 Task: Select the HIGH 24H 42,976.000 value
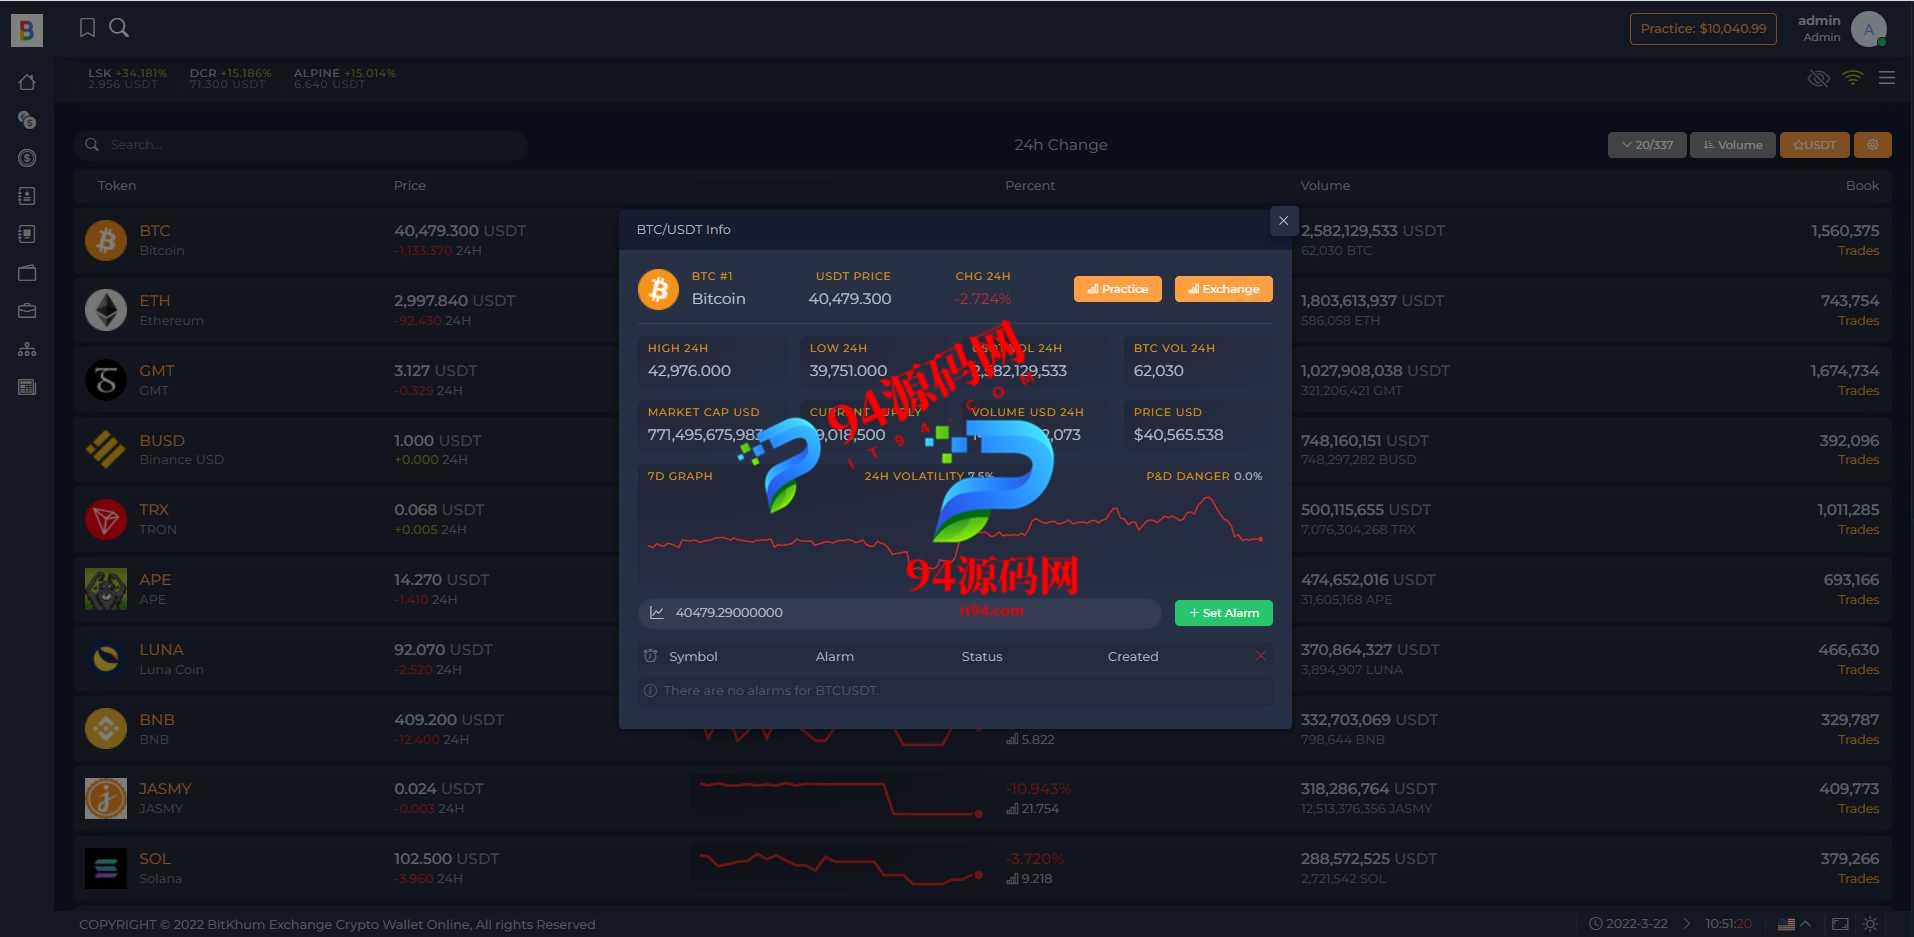(689, 371)
